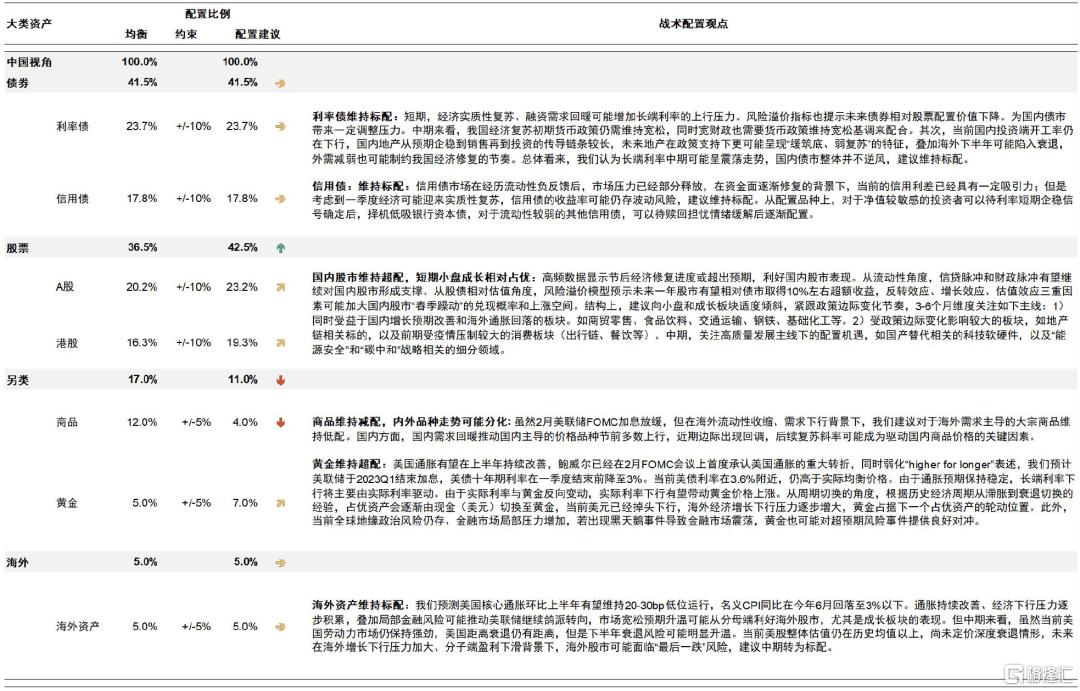Select the 36.5% 均衡 value for 股票
The width and height of the screenshot is (1080, 691).
click(x=142, y=247)
